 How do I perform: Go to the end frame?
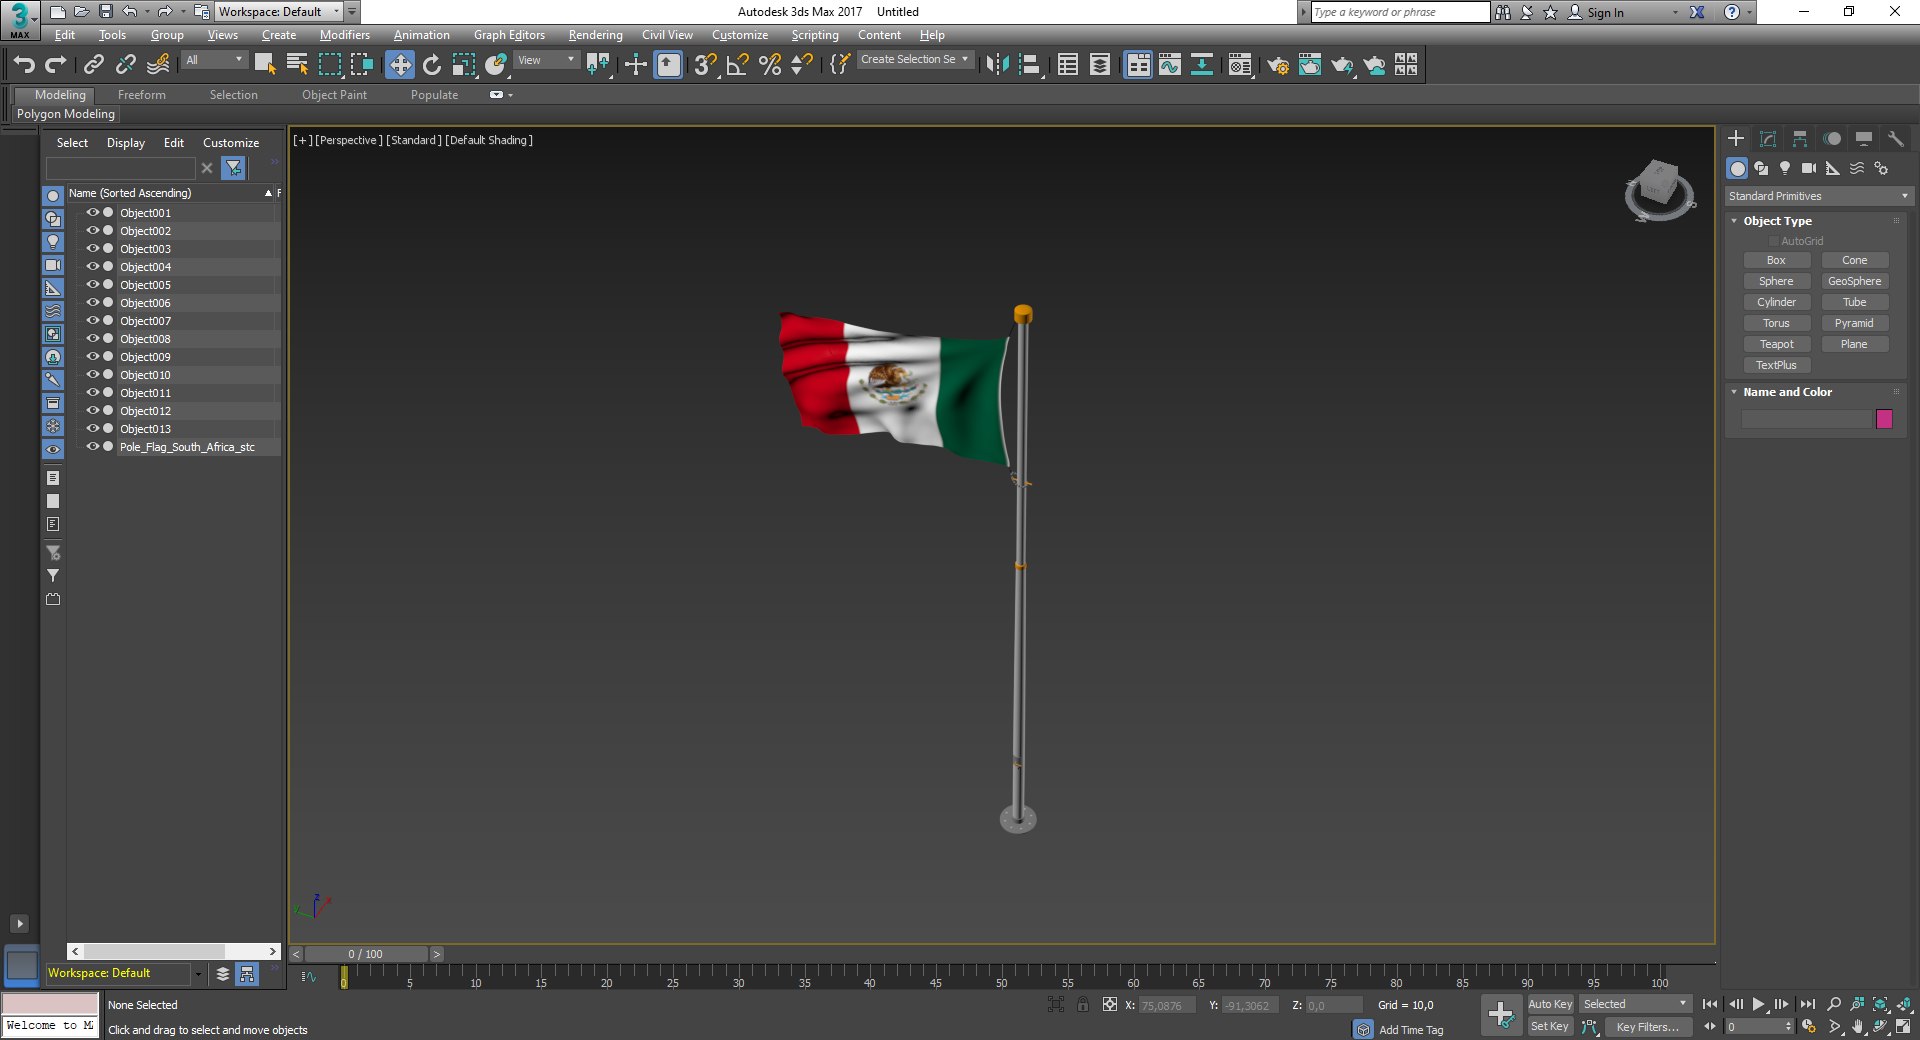point(1807,1004)
